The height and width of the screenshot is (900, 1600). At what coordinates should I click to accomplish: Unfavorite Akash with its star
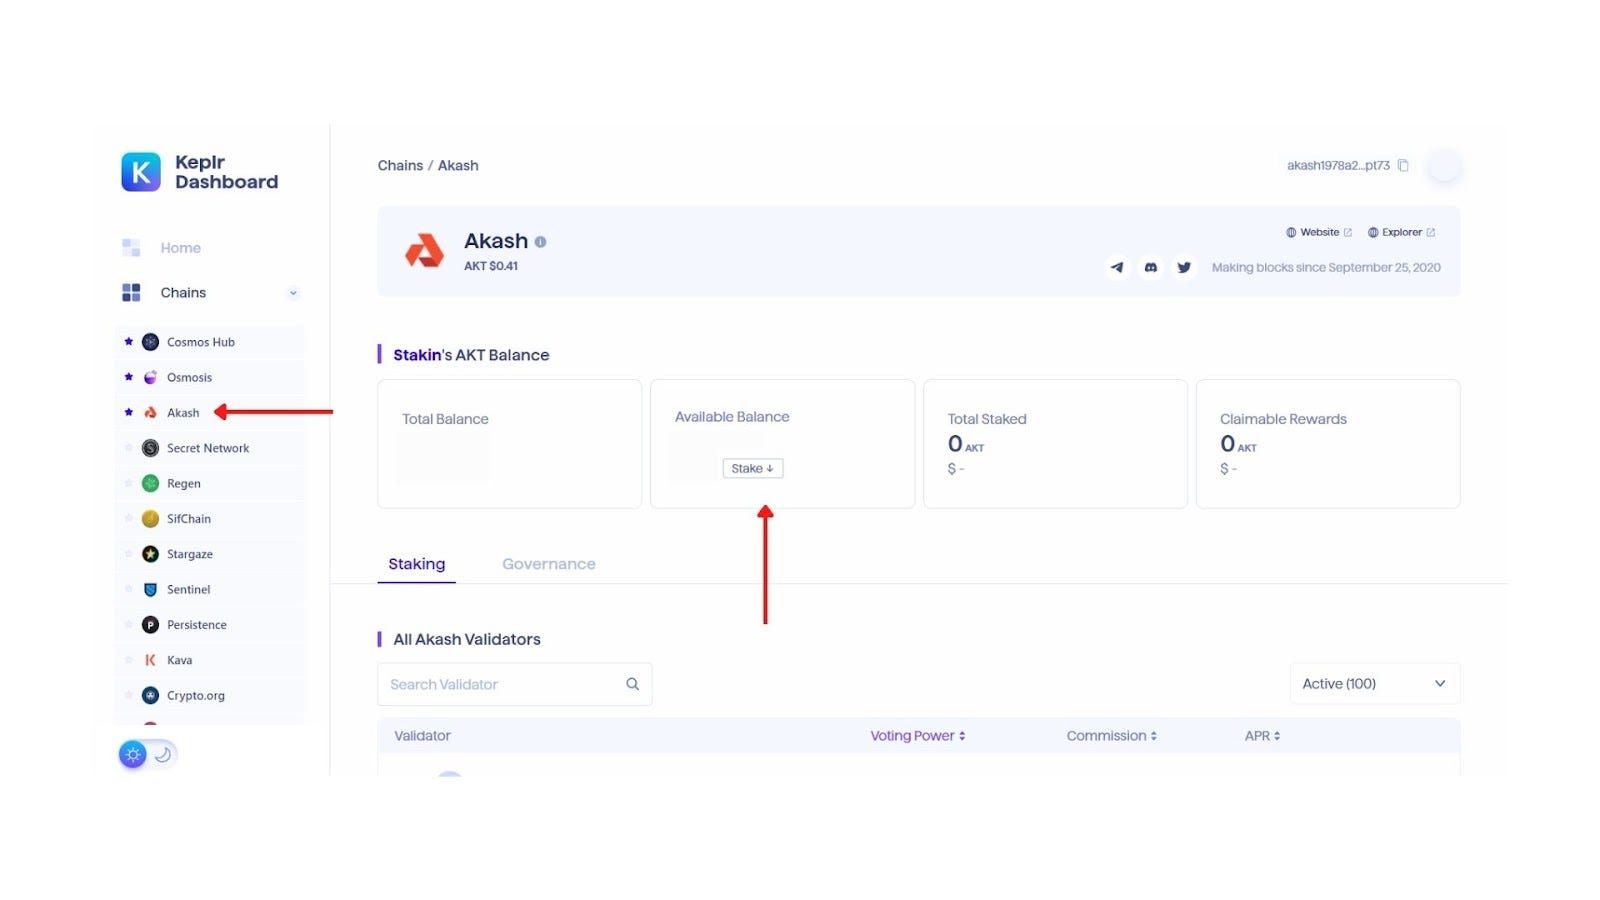coord(128,412)
